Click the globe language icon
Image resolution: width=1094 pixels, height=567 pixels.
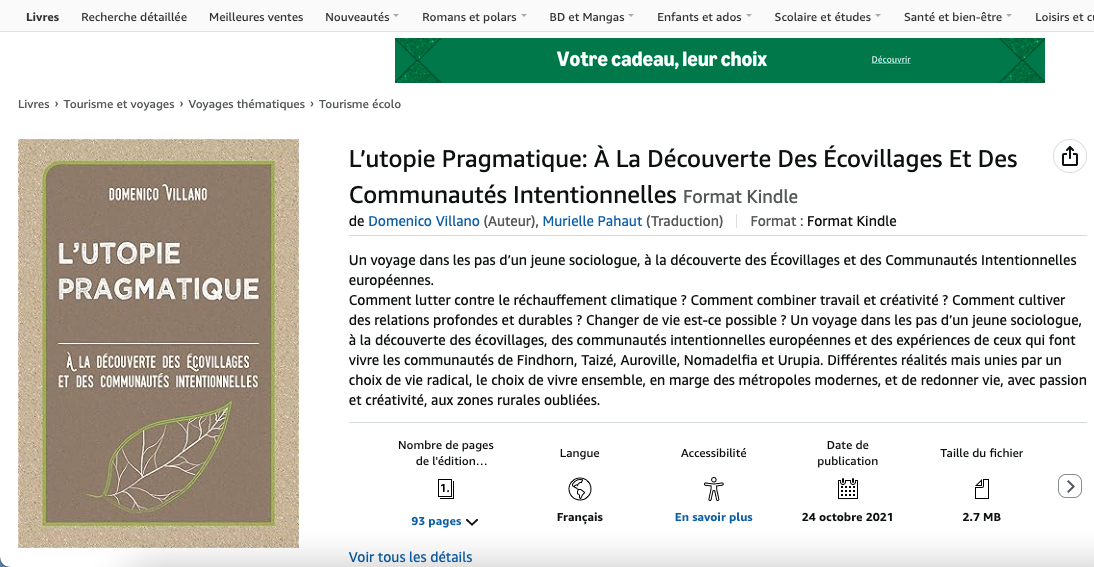[x=579, y=489]
